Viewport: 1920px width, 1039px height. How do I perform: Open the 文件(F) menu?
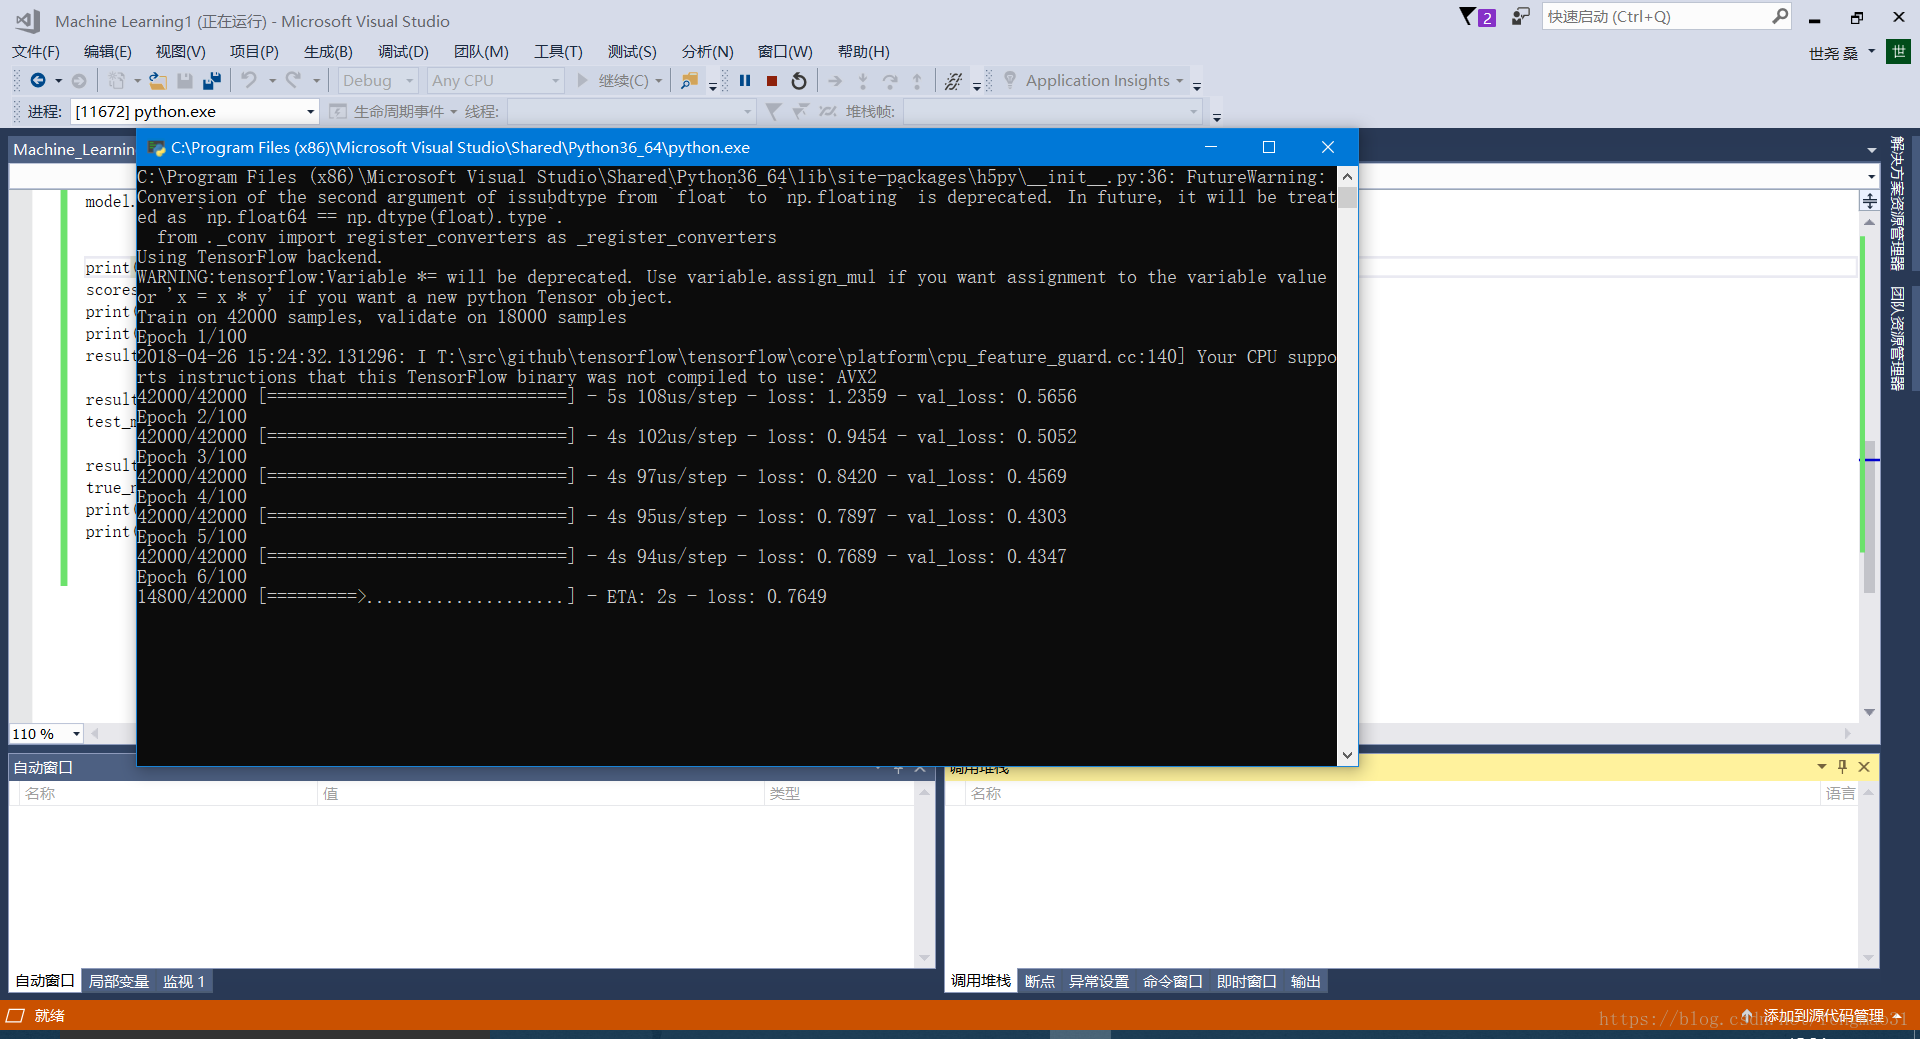pos(36,52)
